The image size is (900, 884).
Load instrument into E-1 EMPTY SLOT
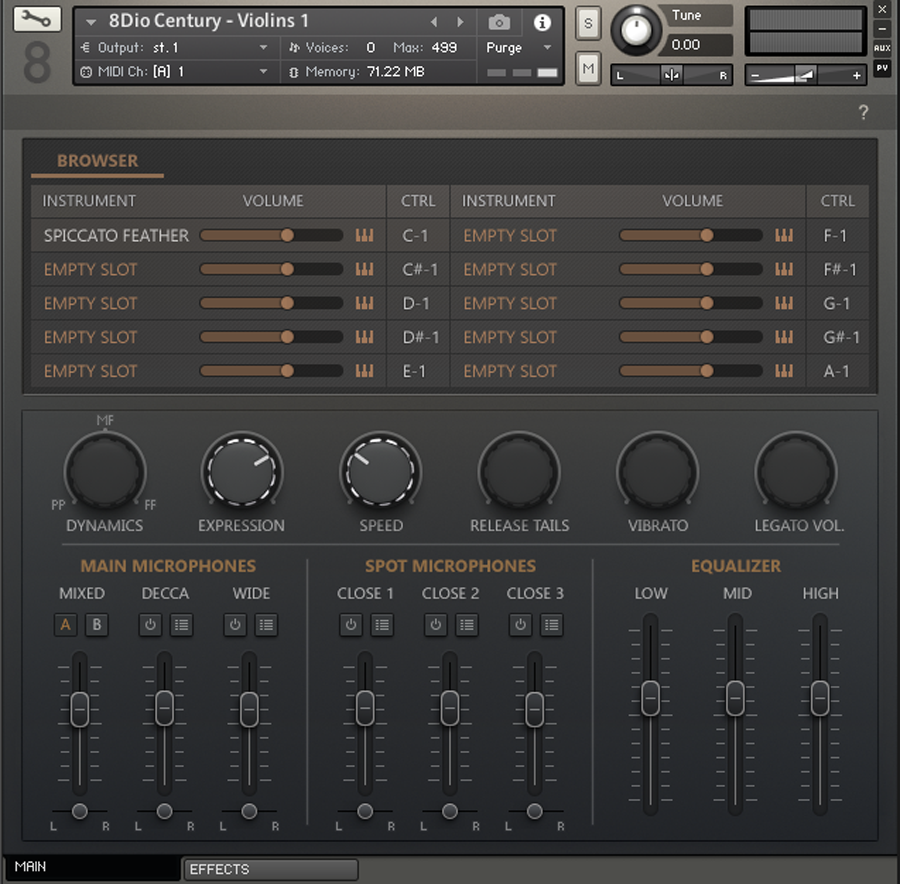click(90, 371)
